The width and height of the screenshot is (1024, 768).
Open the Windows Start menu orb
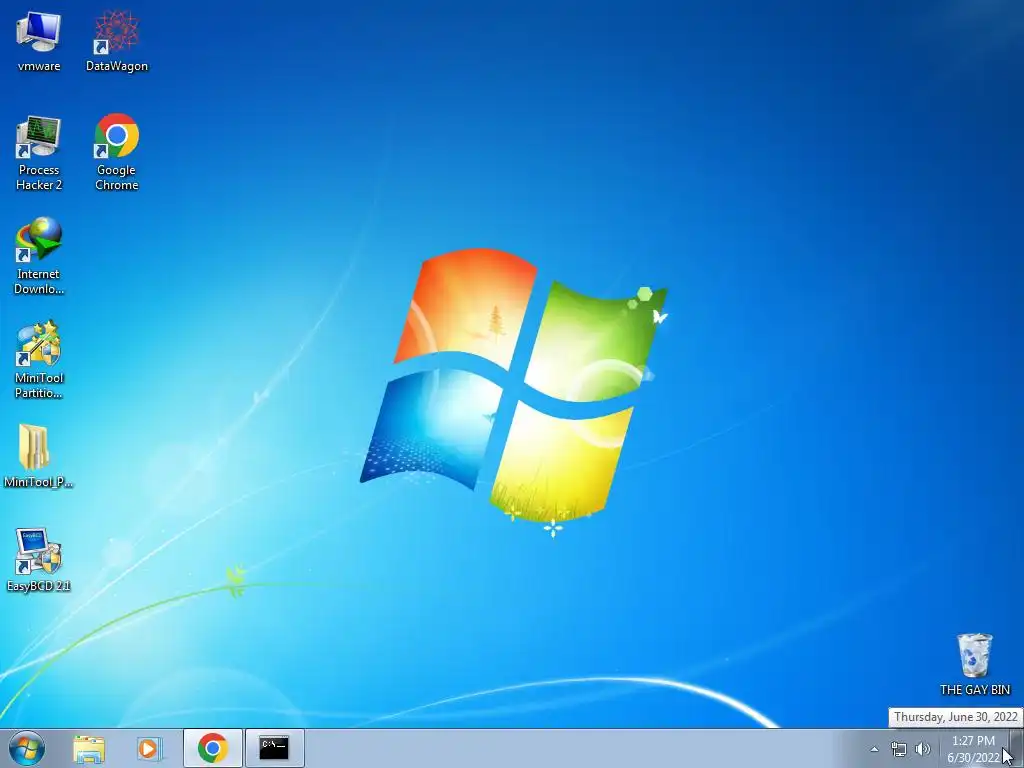point(27,748)
